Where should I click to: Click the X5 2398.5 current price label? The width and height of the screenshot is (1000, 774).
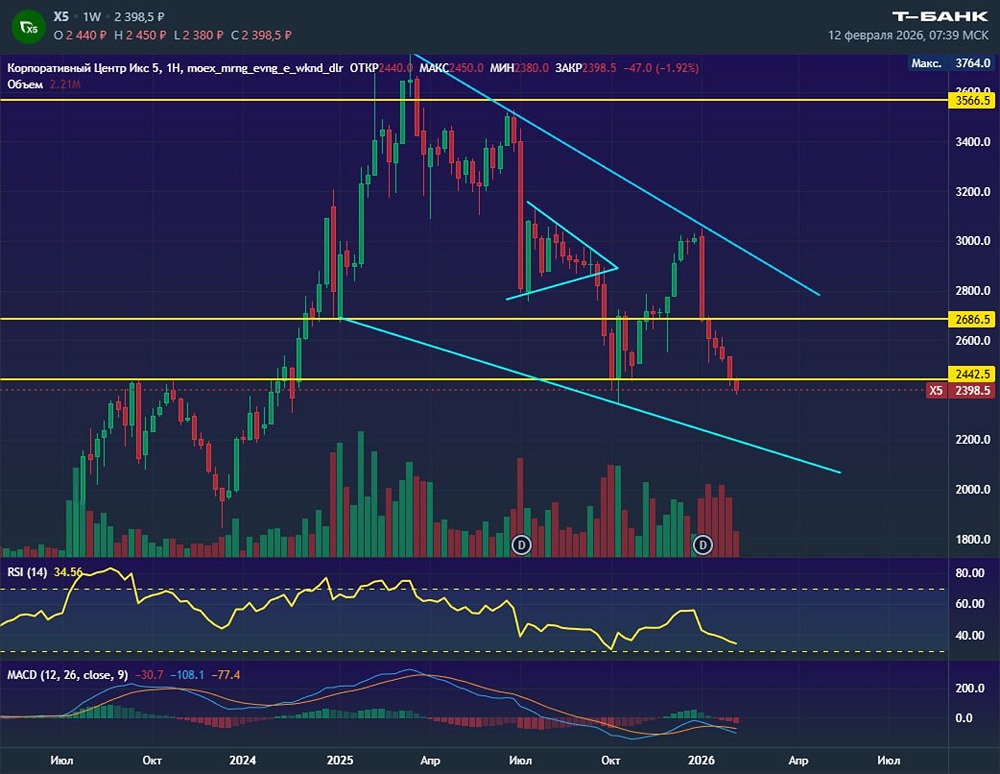(960, 390)
